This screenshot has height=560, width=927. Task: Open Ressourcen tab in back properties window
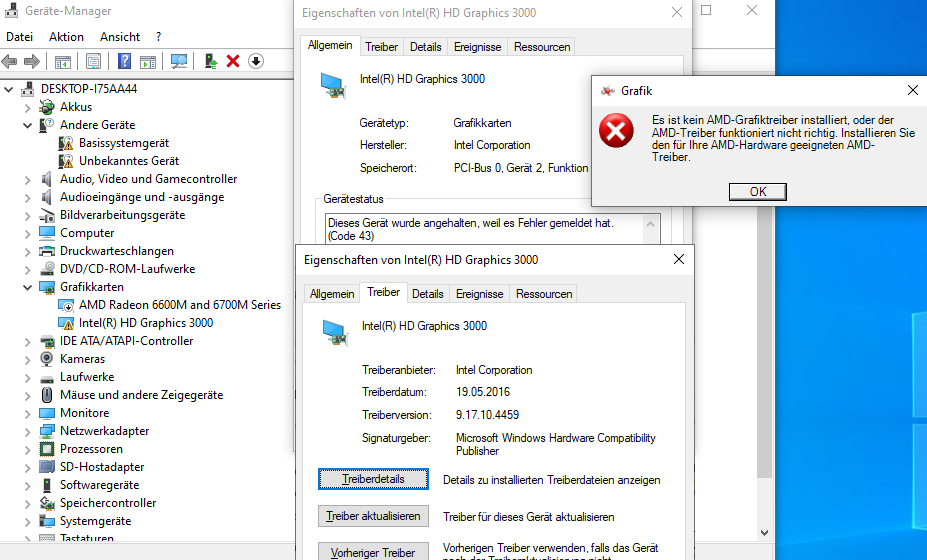tap(542, 47)
